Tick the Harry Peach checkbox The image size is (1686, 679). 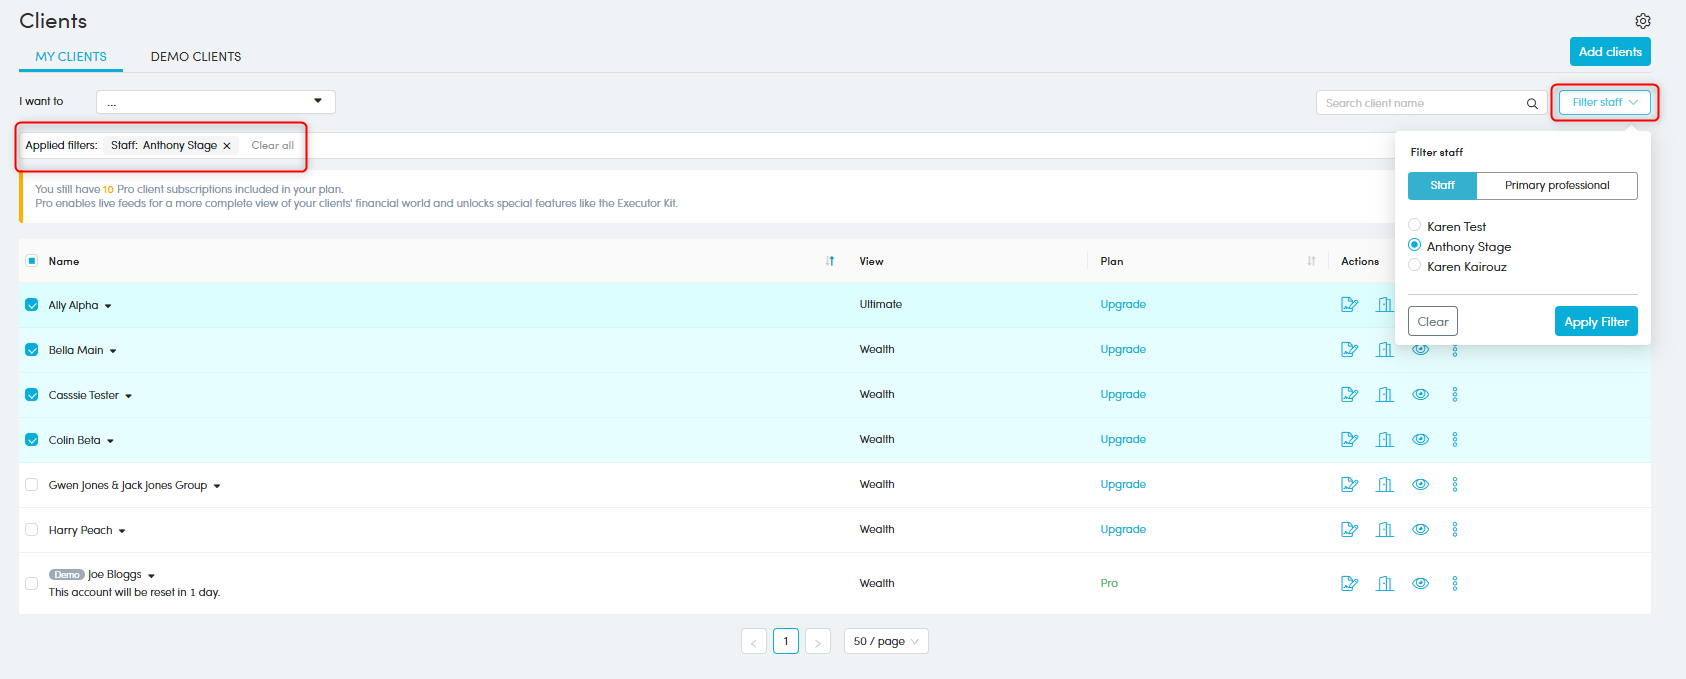point(32,530)
